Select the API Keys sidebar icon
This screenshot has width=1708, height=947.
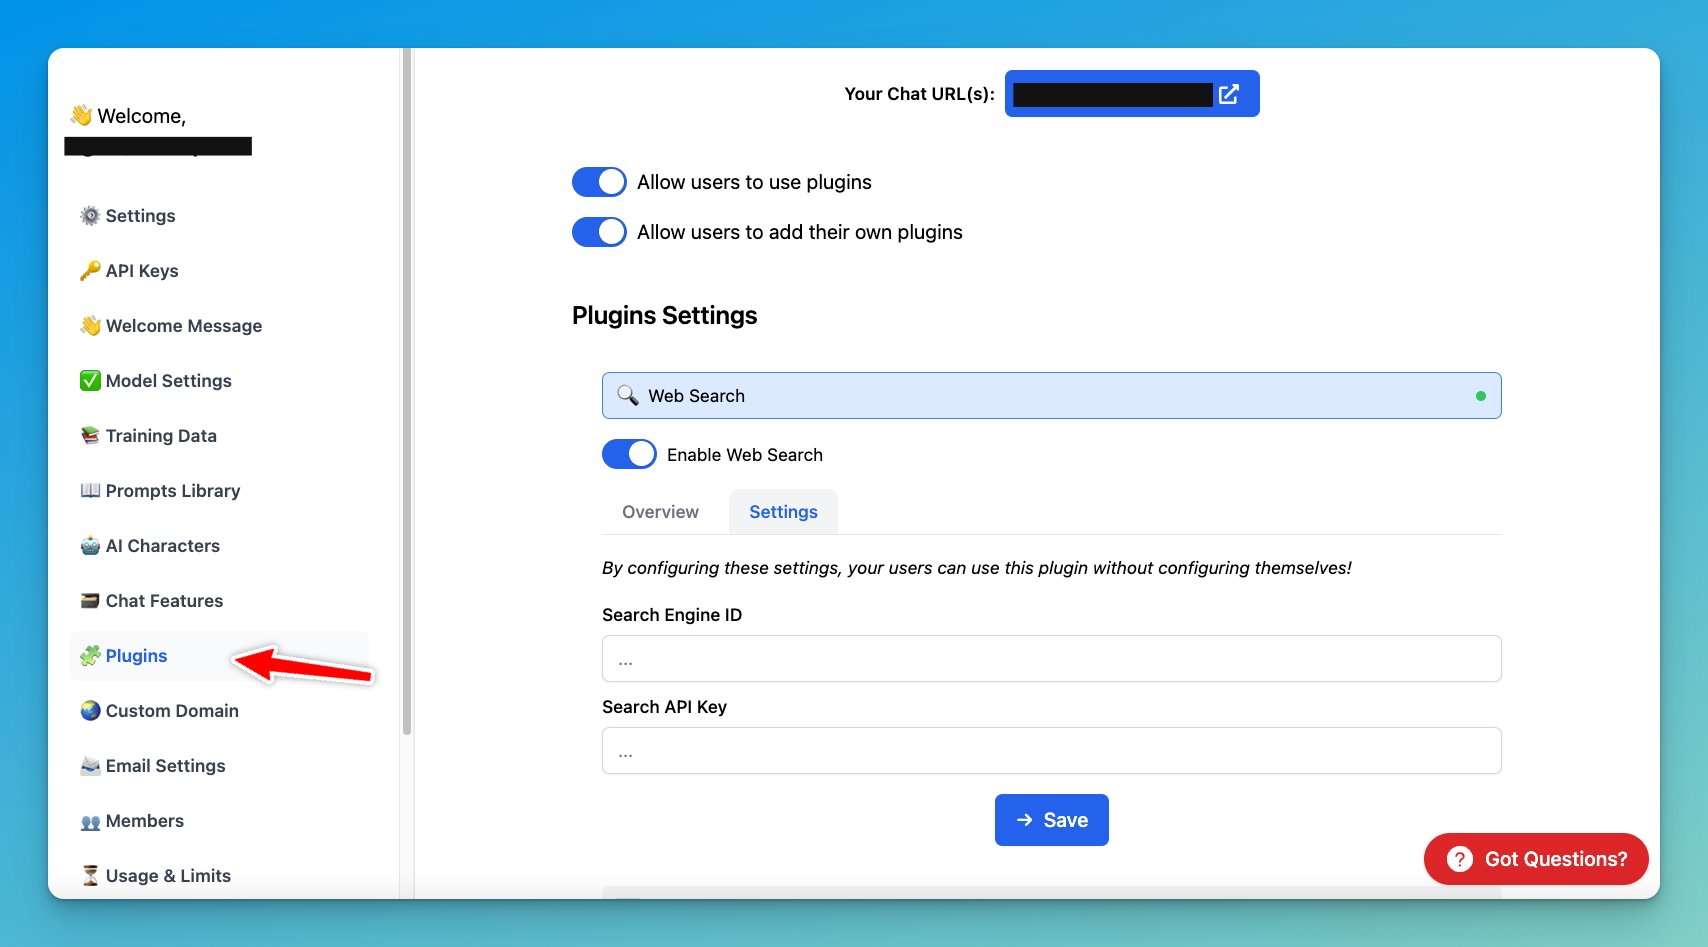[89, 270]
